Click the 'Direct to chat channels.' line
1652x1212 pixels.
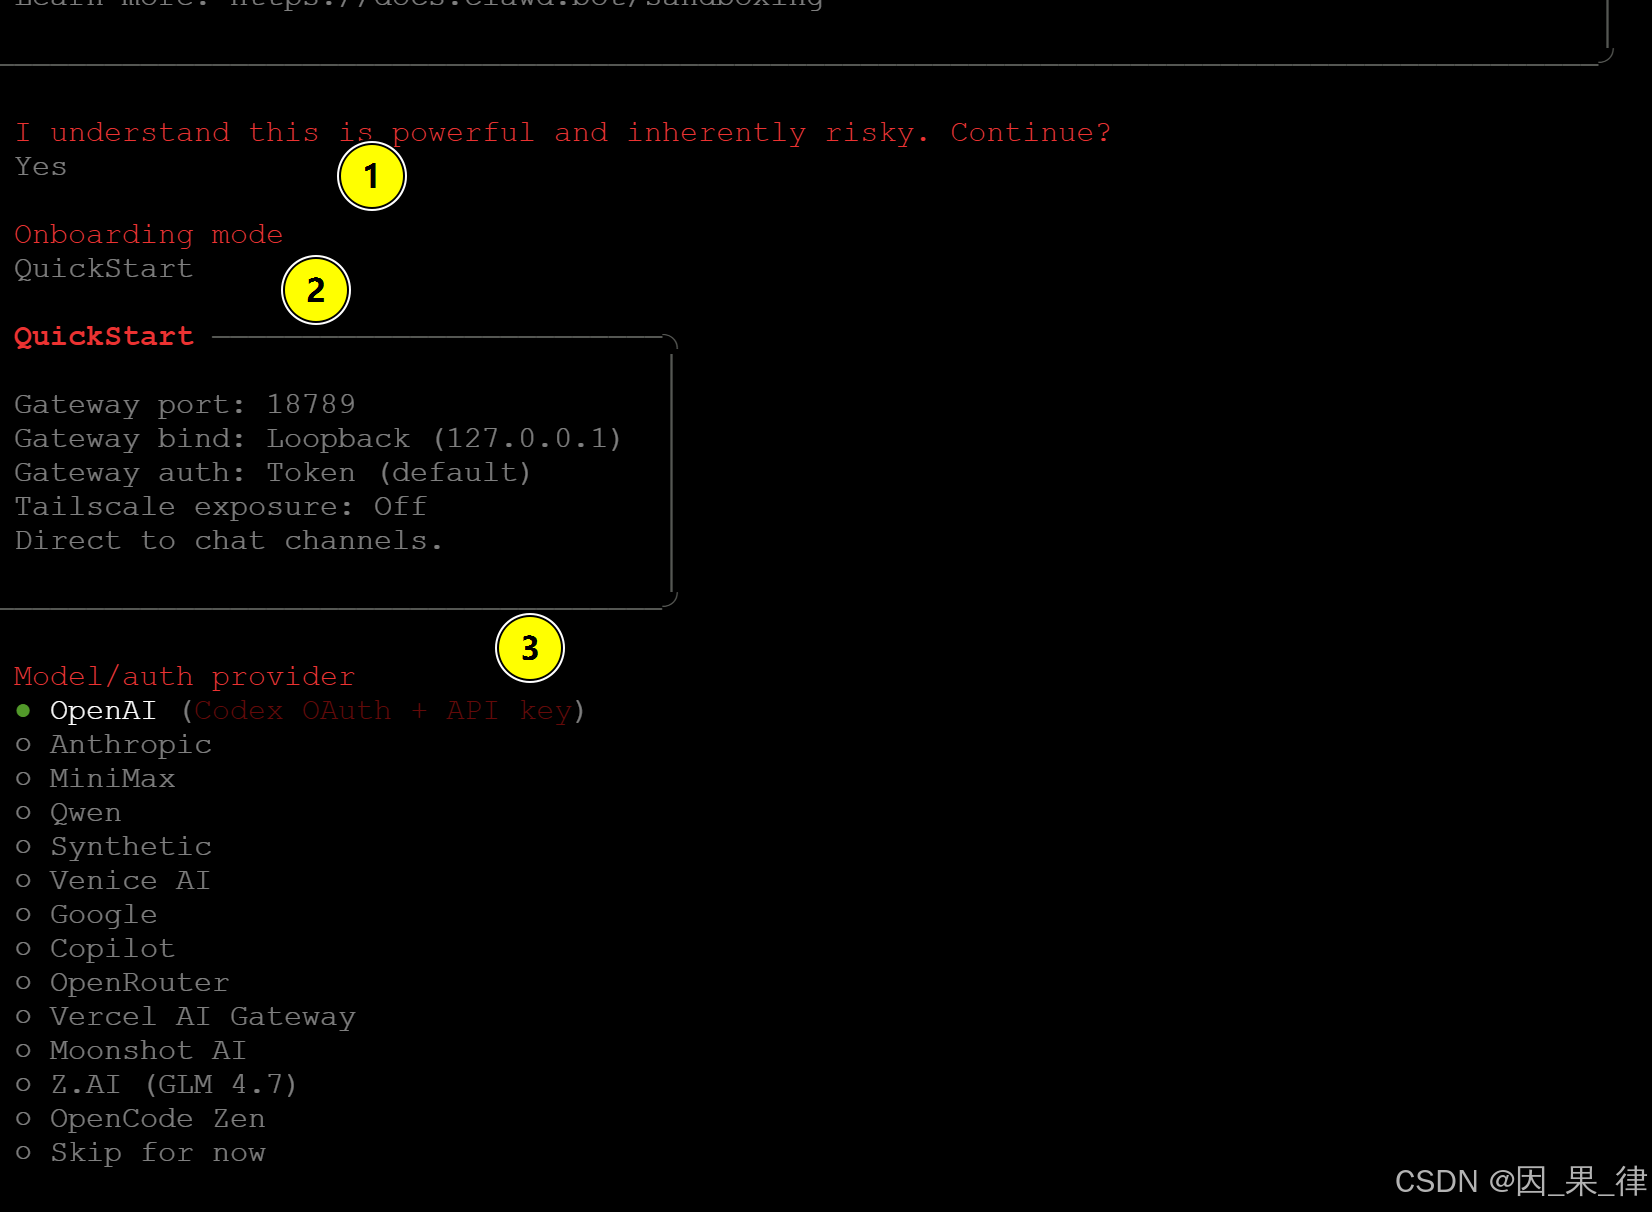point(229,541)
